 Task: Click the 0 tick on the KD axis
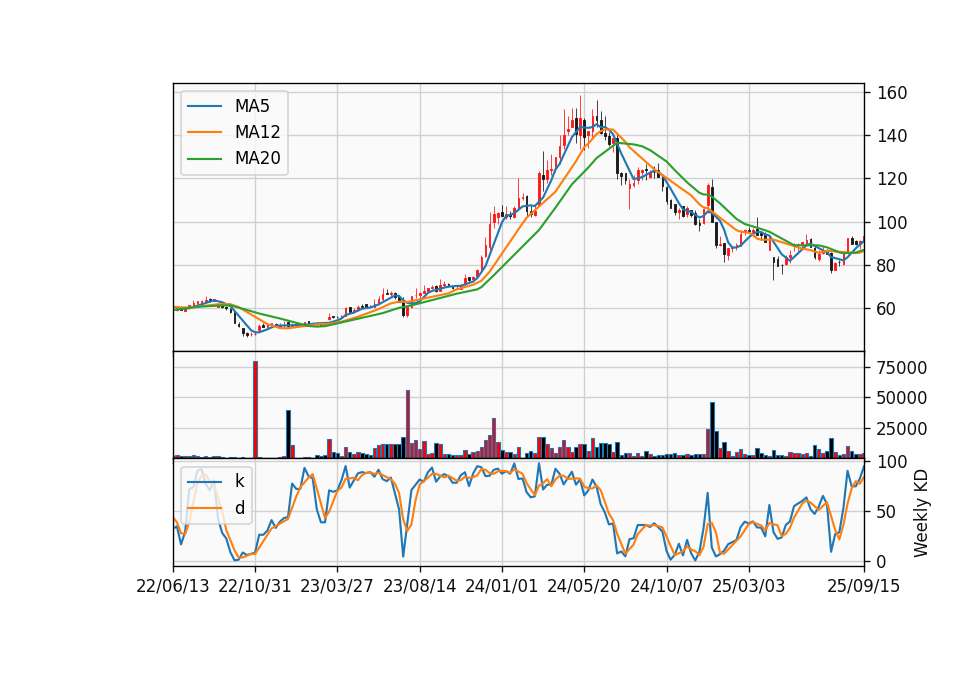click(882, 561)
